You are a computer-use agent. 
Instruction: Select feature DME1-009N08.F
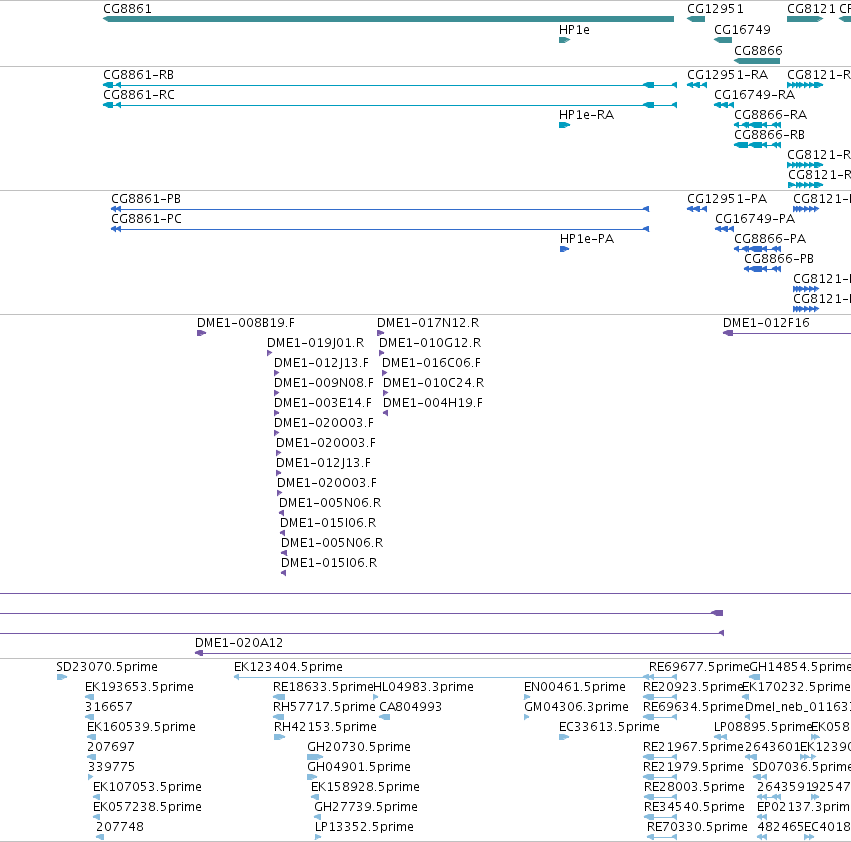pyautogui.click(x=277, y=393)
